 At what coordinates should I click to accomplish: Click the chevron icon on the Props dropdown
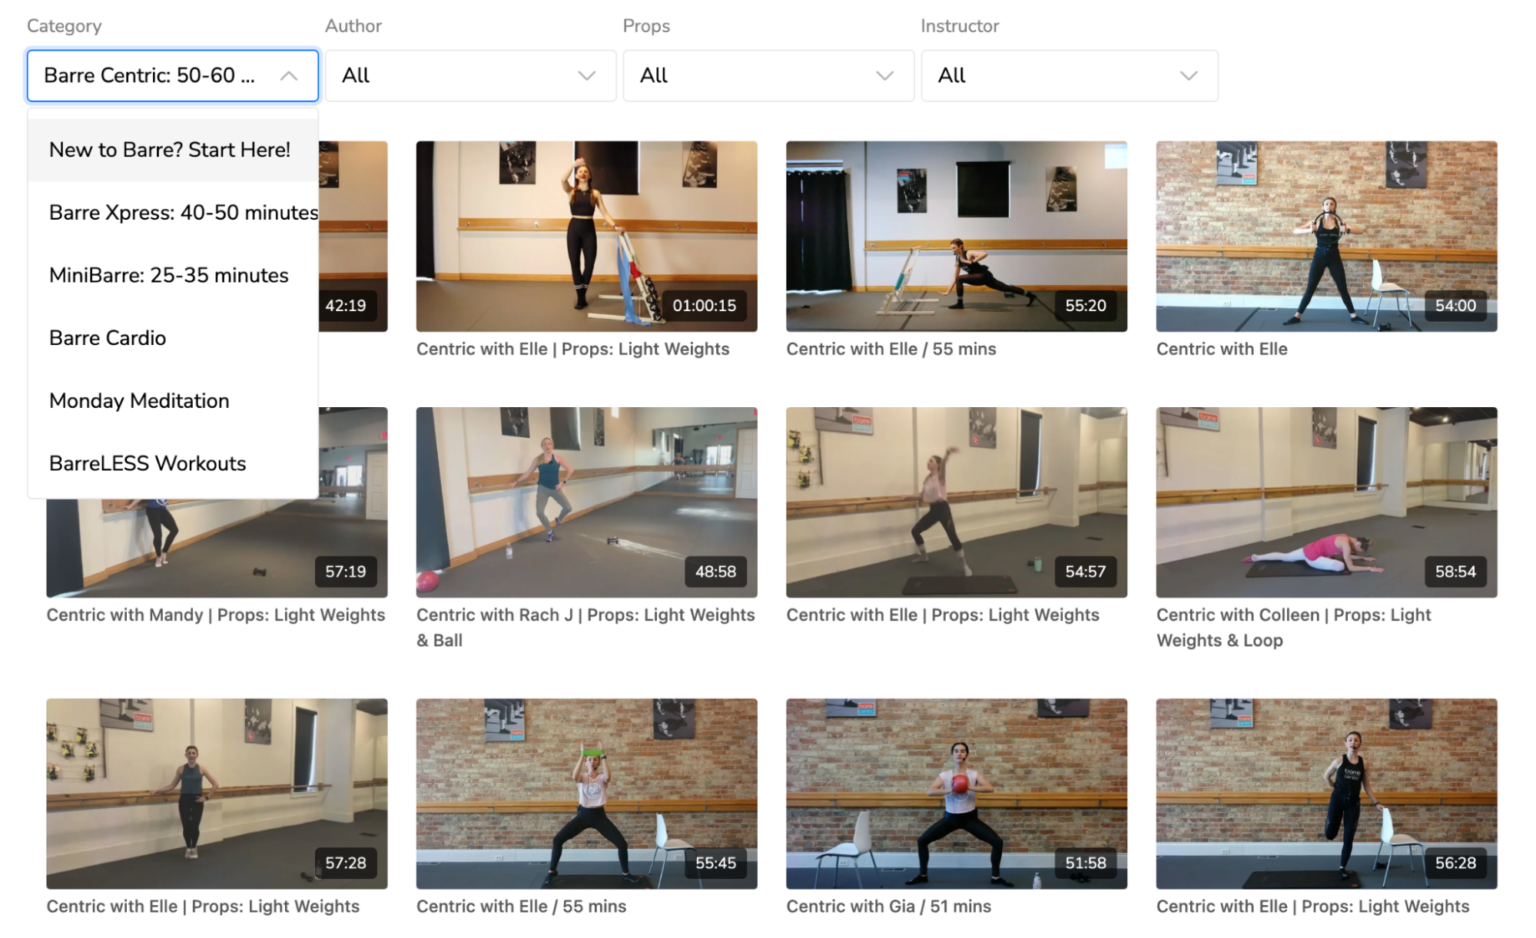pos(884,75)
